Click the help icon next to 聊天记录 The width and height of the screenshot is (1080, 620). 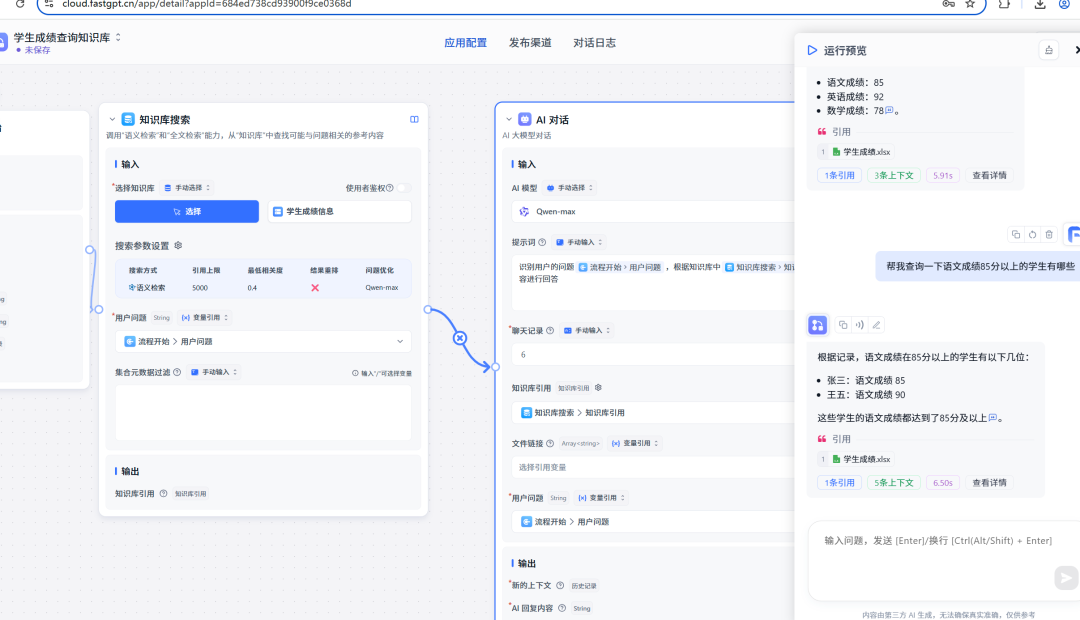550,330
